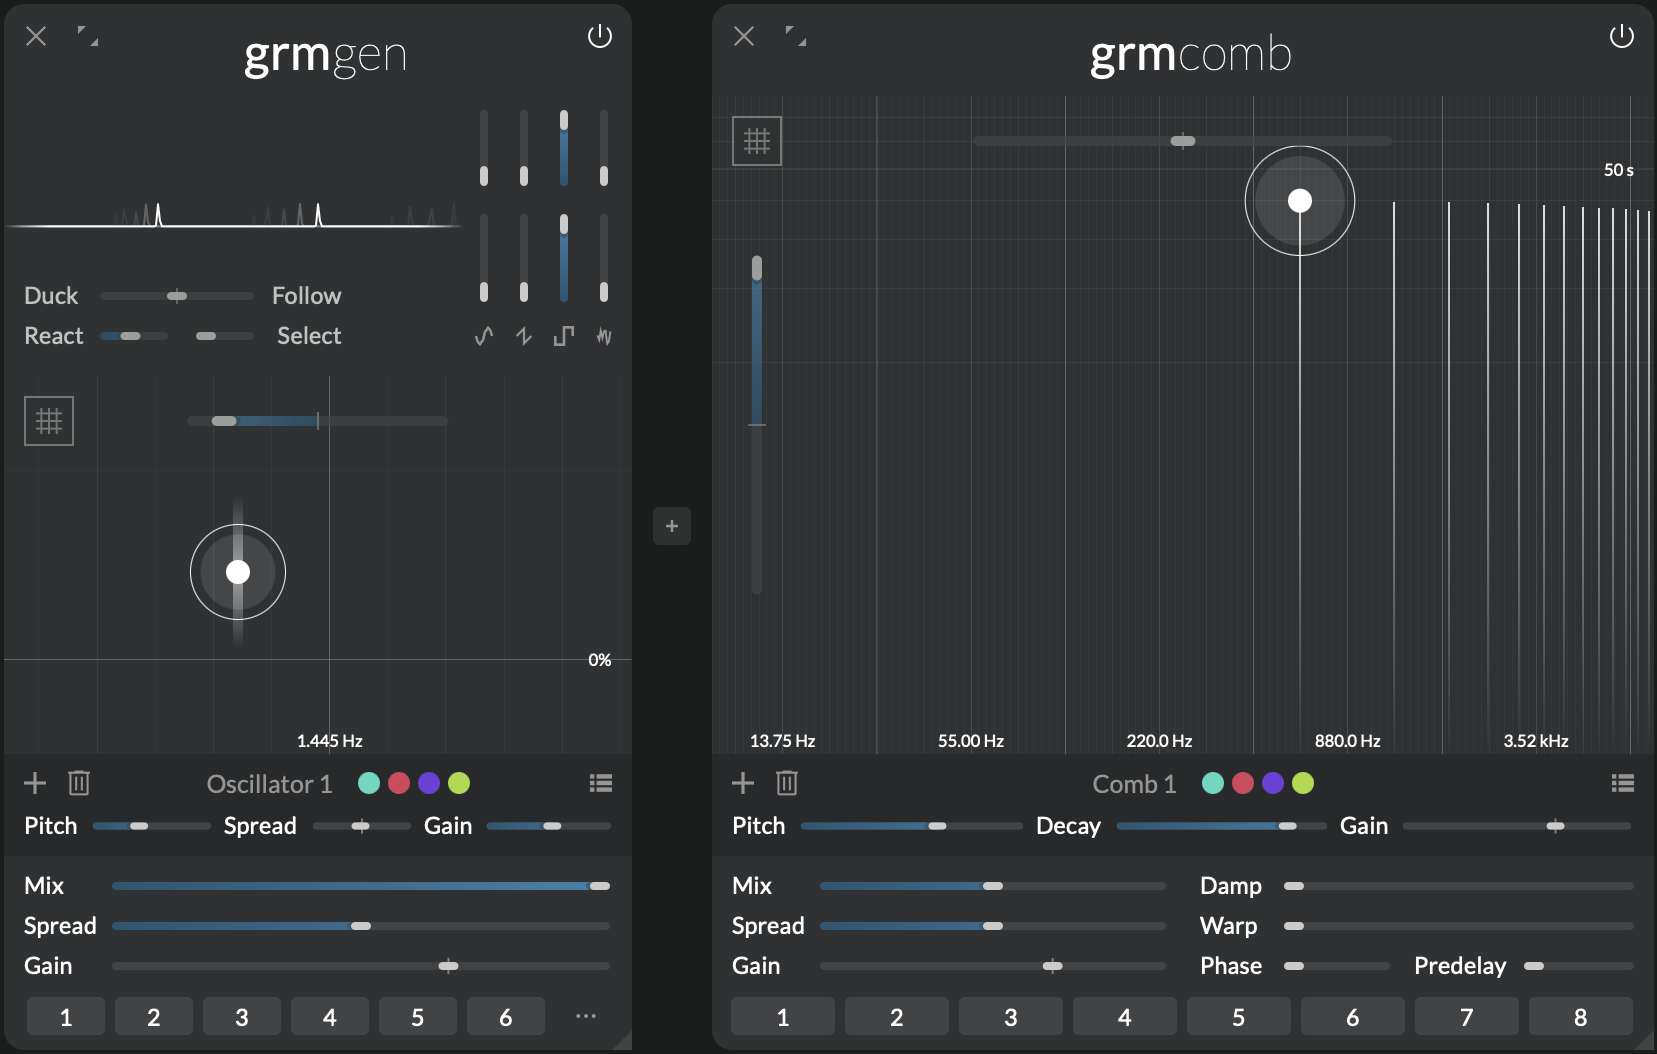Toggle the grmcomb power button
The width and height of the screenshot is (1657, 1054).
(1621, 37)
